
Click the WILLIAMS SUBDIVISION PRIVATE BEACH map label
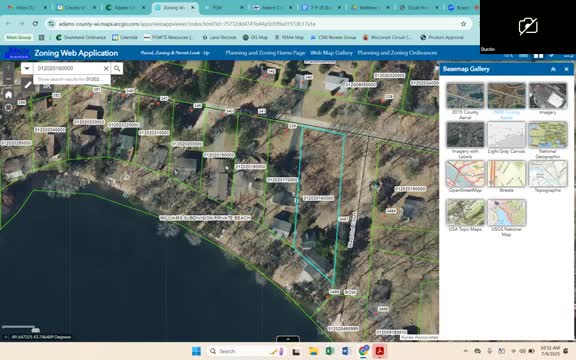[205, 218]
